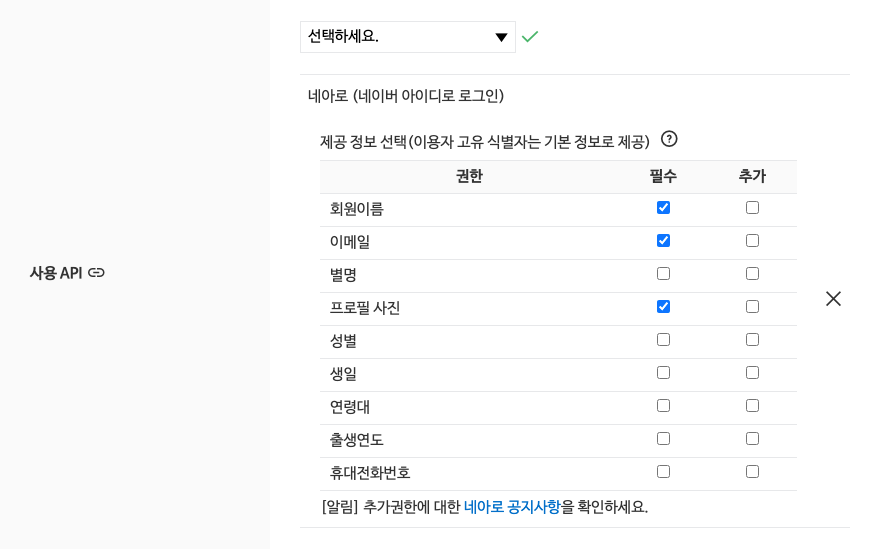Select the additional 출생연도 checkbox
The width and height of the screenshot is (880, 549).
753,438
